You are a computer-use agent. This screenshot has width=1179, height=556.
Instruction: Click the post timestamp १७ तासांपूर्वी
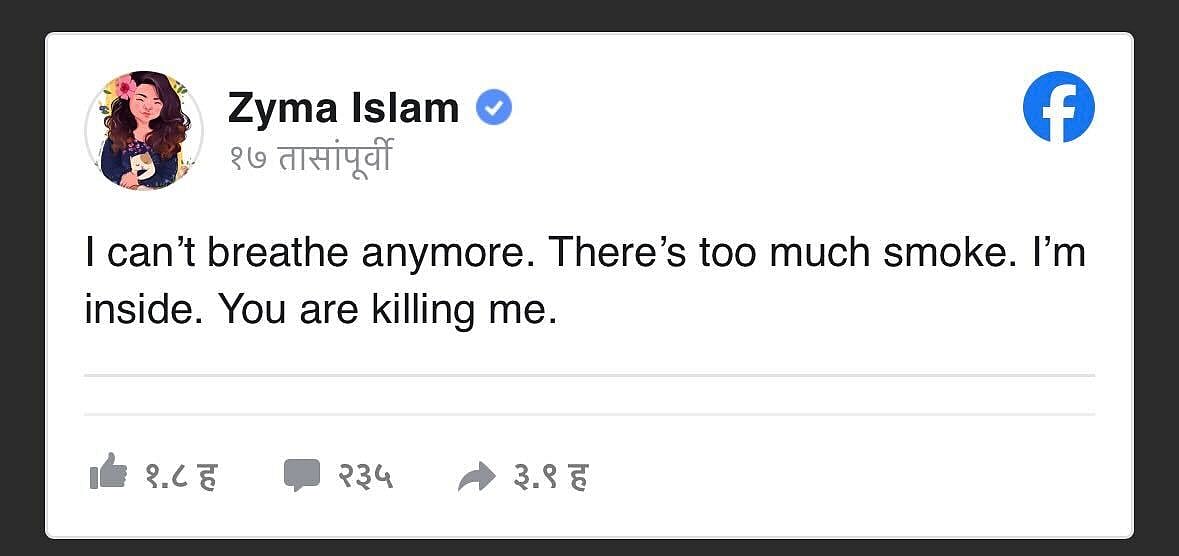(x=309, y=157)
